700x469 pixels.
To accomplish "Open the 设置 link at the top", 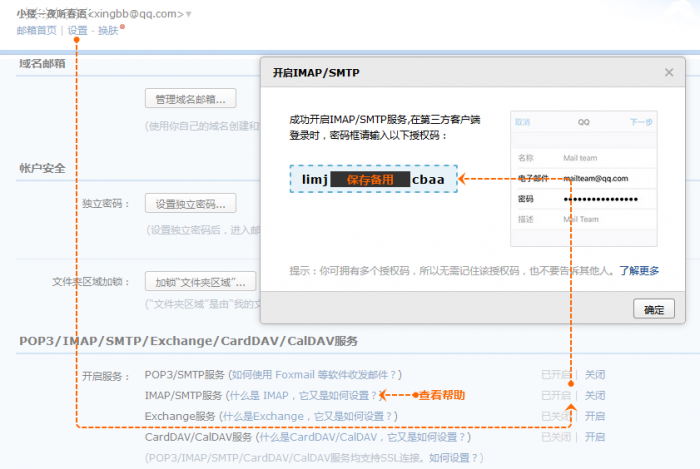I will (x=77, y=30).
